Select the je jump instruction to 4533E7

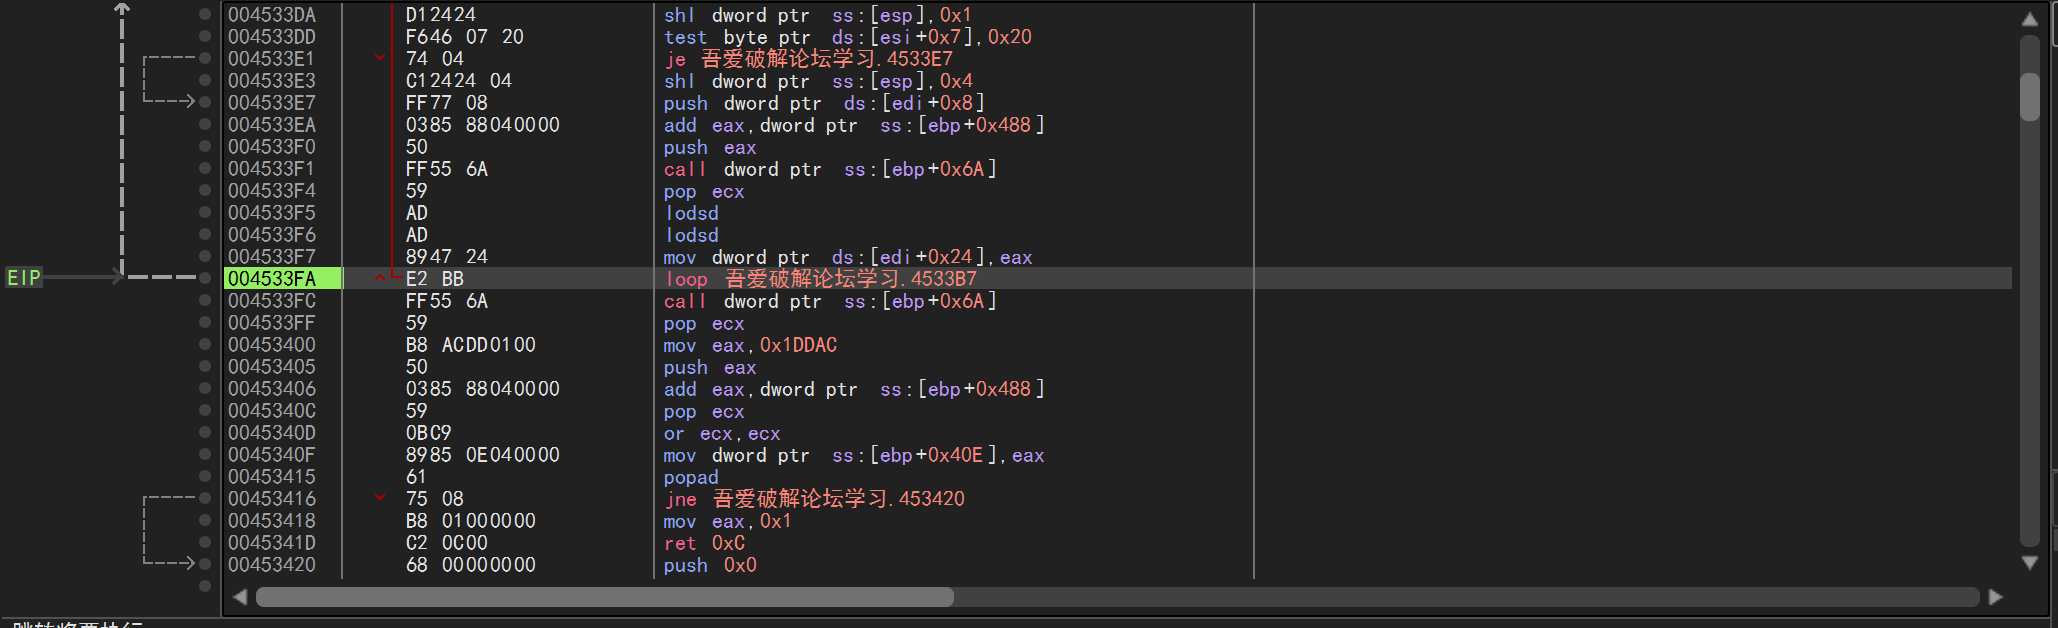(808, 59)
